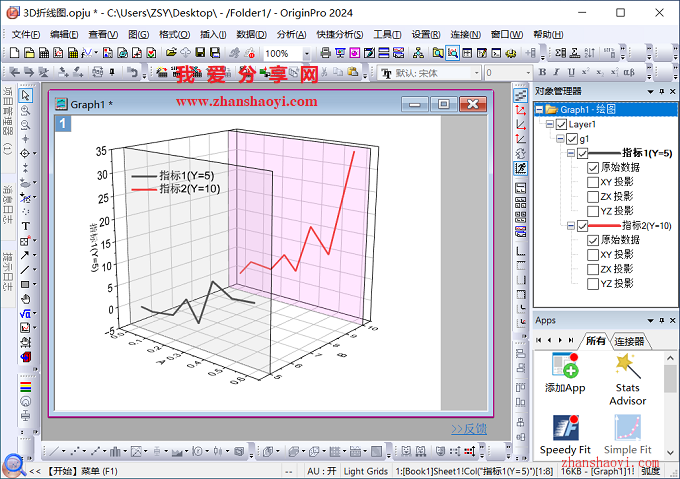Screen dimensions: 680x479
Task: Check XY 投影 under 指标1(Y=5)
Action: point(593,182)
